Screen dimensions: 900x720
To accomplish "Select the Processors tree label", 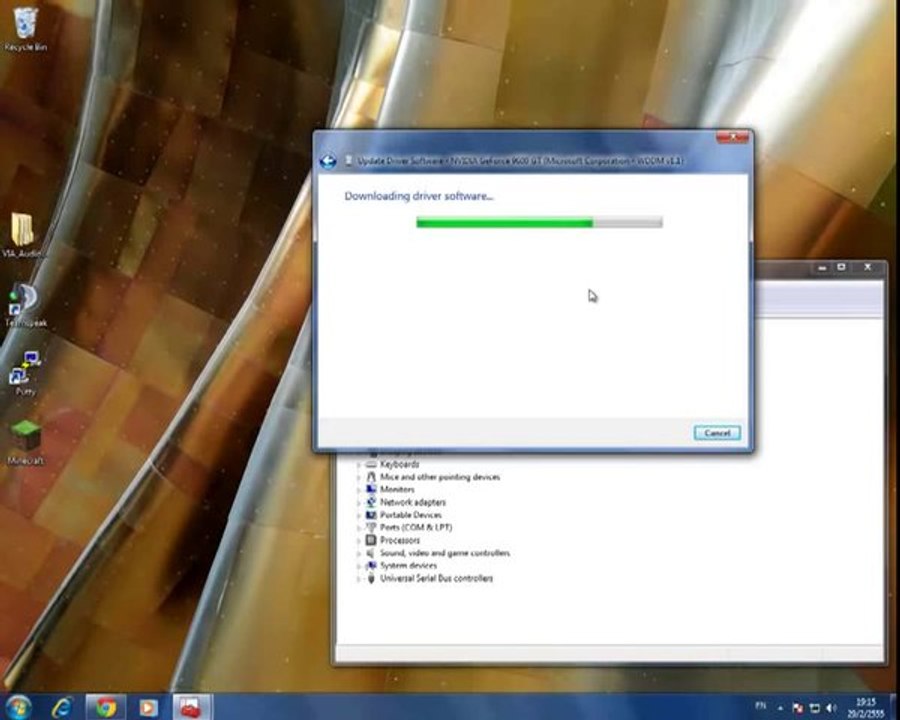I will (x=399, y=540).
